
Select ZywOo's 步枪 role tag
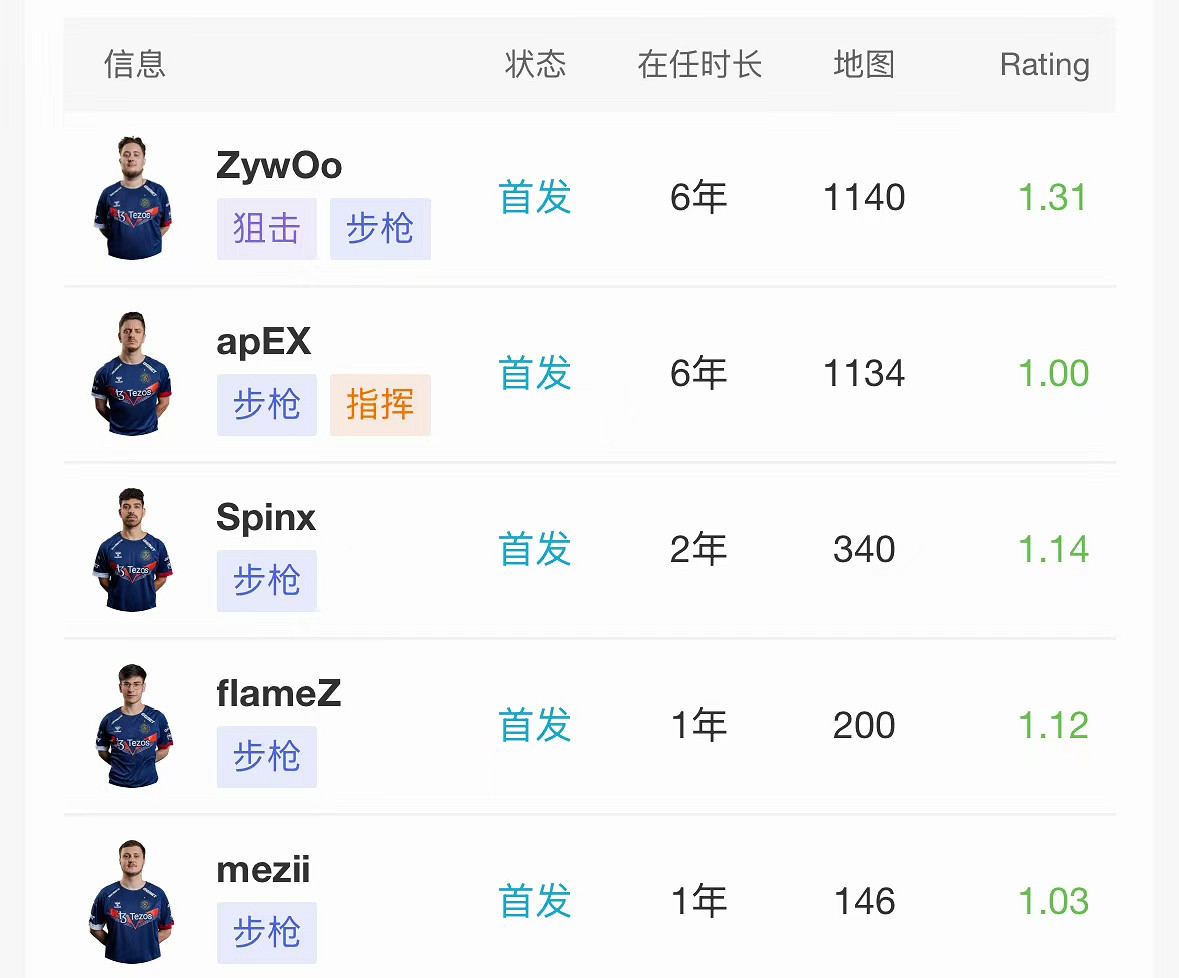coord(380,229)
